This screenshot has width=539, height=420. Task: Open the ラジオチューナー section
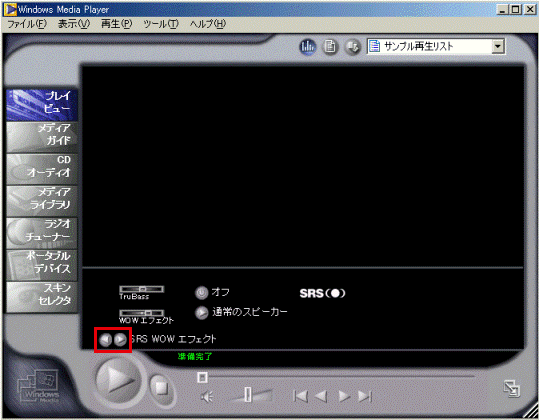pos(42,233)
